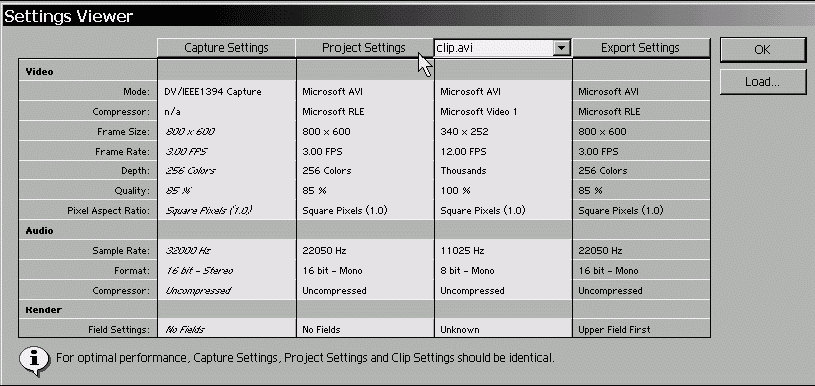Open the clip.avi dropdown arrow
The height and width of the screenshot is (386, 815).
(x=560, y=48)
